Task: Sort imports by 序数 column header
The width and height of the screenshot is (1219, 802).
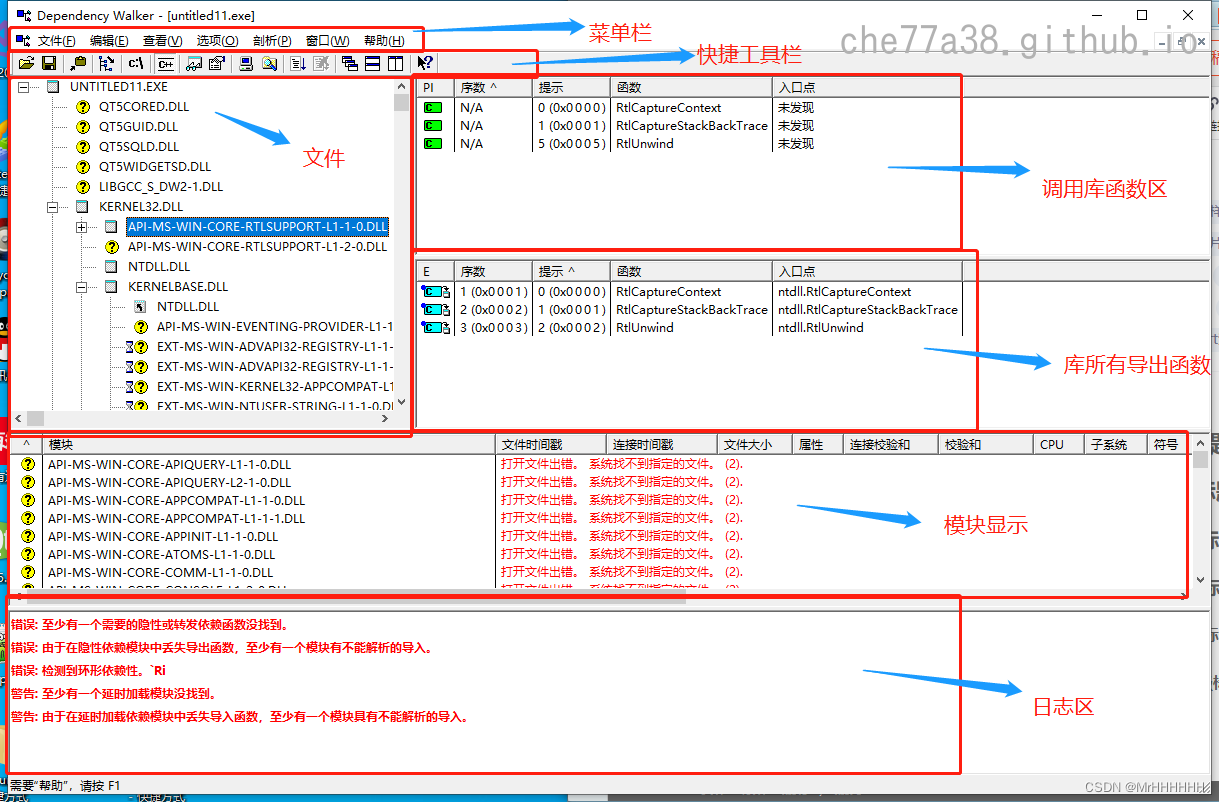Action: point(493,88)
